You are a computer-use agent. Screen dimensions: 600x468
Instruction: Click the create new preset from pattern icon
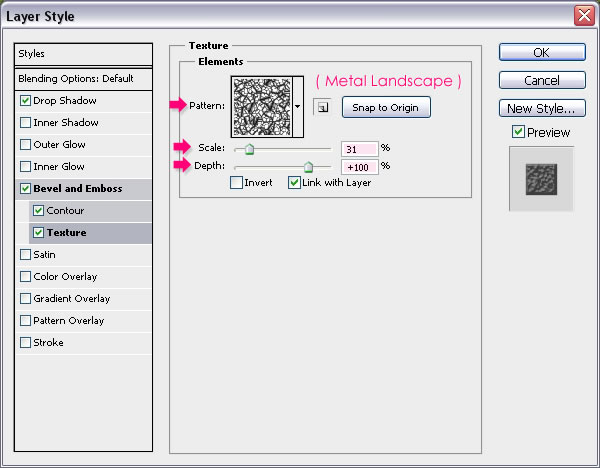click(x=322, y=108)
